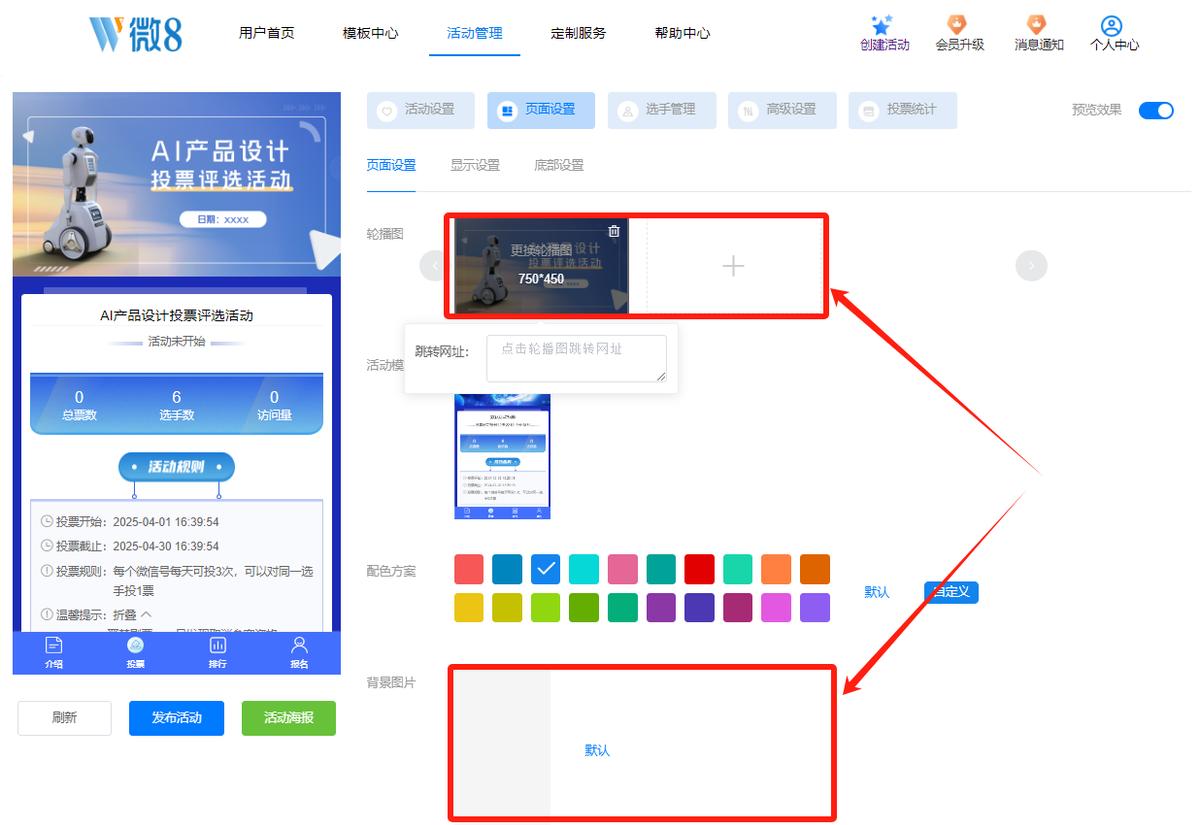This screenshot has width=1200, height=825.
Task: Pick the checked blue color swatch
Action: point(546,569)
